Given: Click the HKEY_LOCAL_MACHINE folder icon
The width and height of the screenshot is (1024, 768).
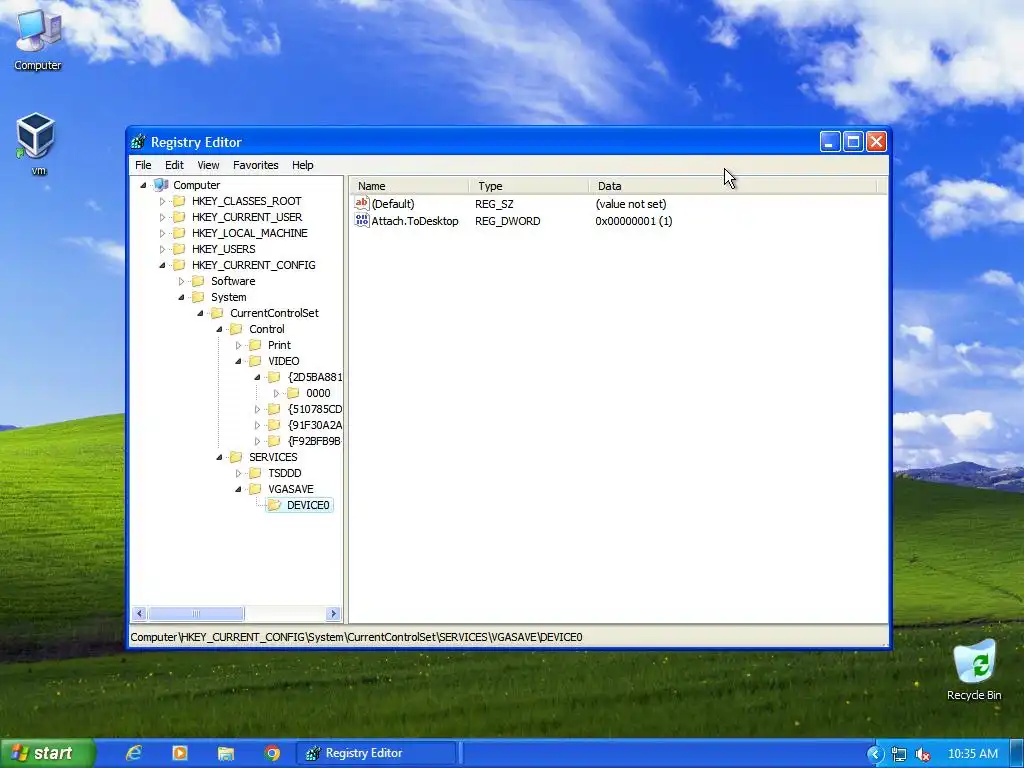Looking at the screenshot, I should coord(179,232).
